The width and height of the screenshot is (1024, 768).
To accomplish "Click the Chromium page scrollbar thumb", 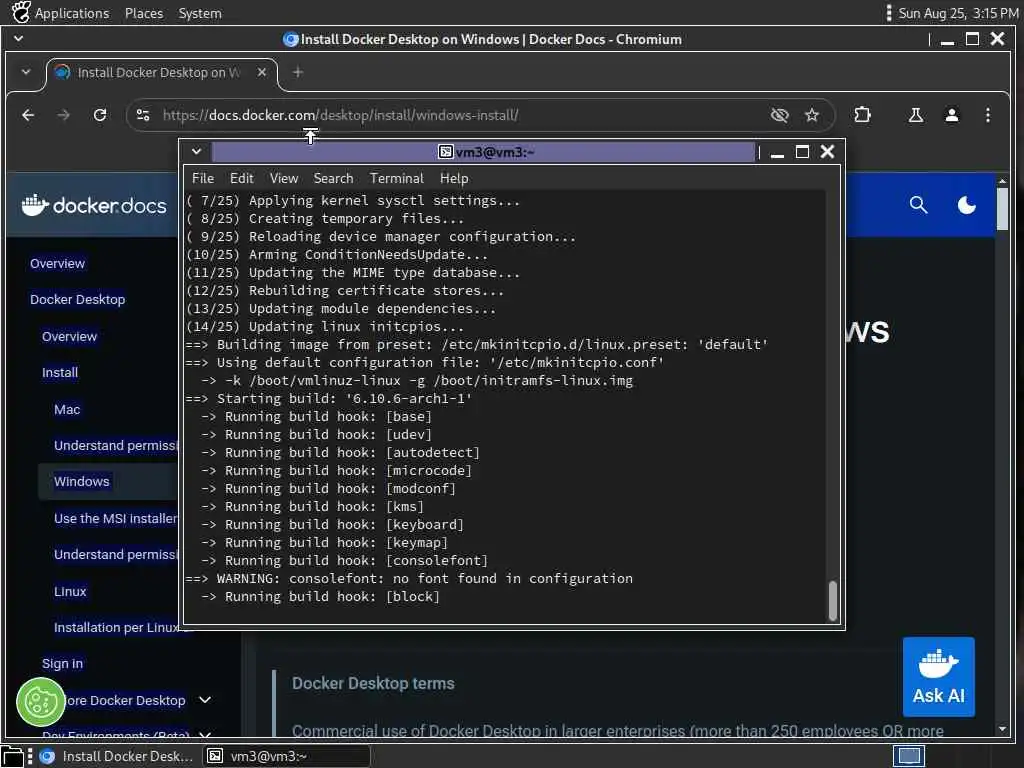I will [x=1002, y=208].
